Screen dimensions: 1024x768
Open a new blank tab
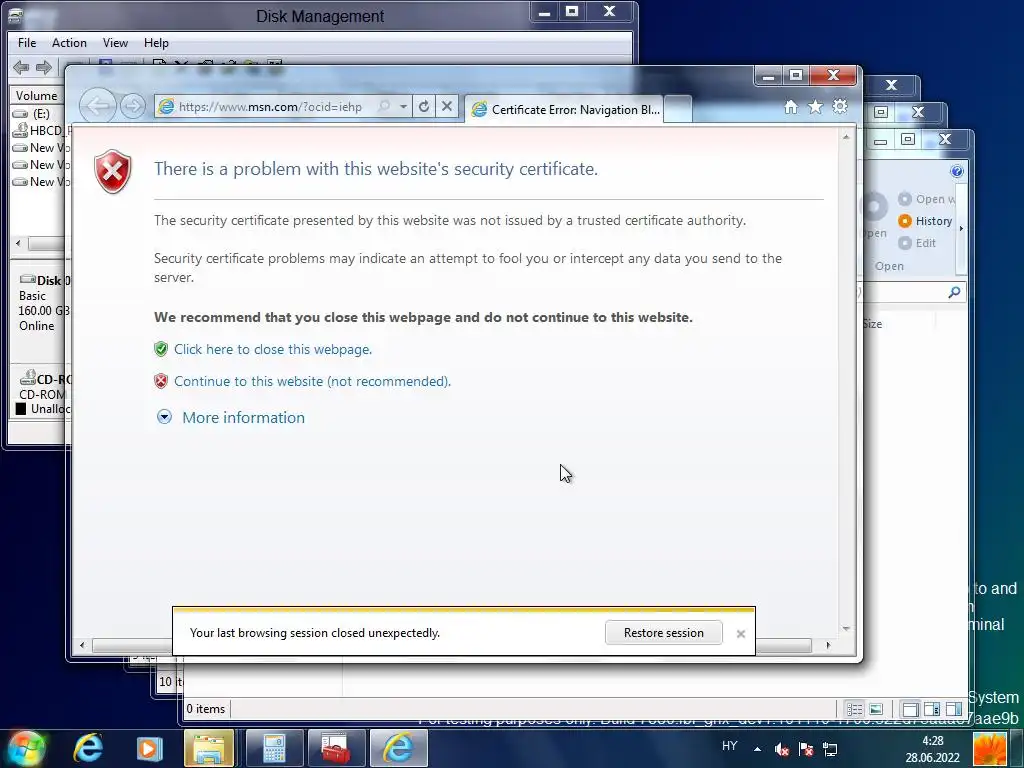[x=678, y=110]
